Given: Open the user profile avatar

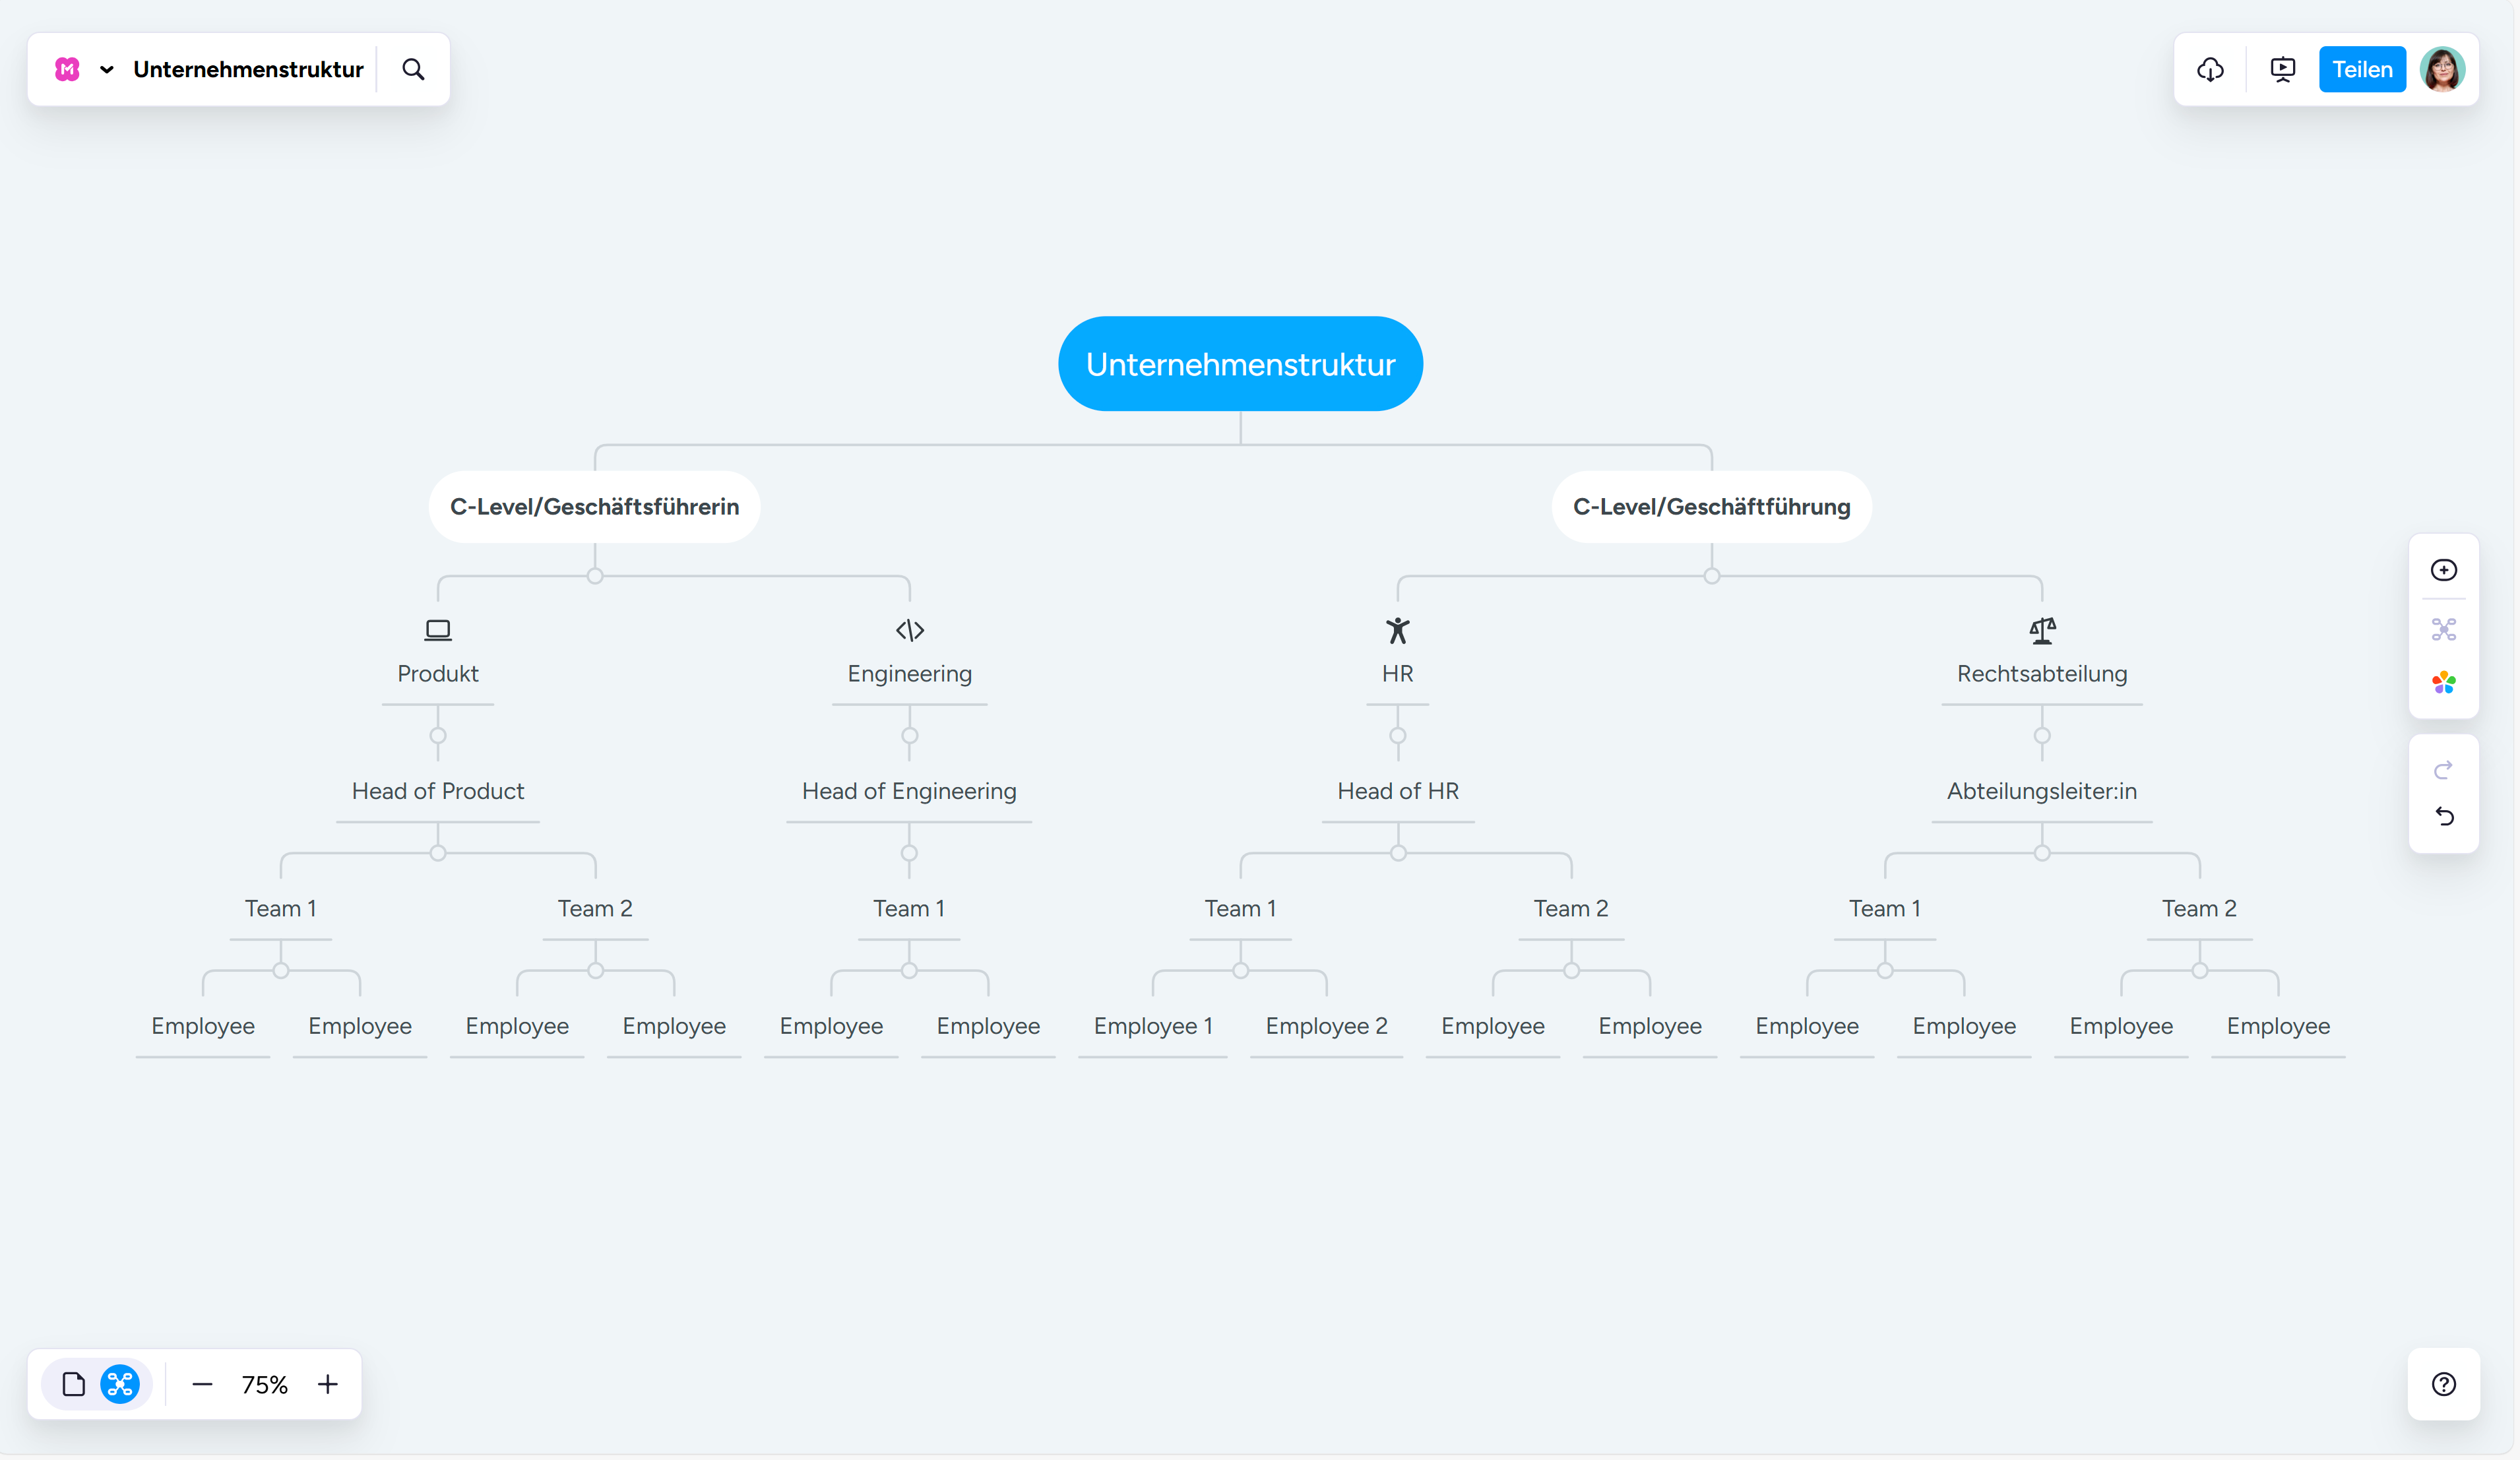Looking at the screenshot, I should click(x=2442, y=69).
